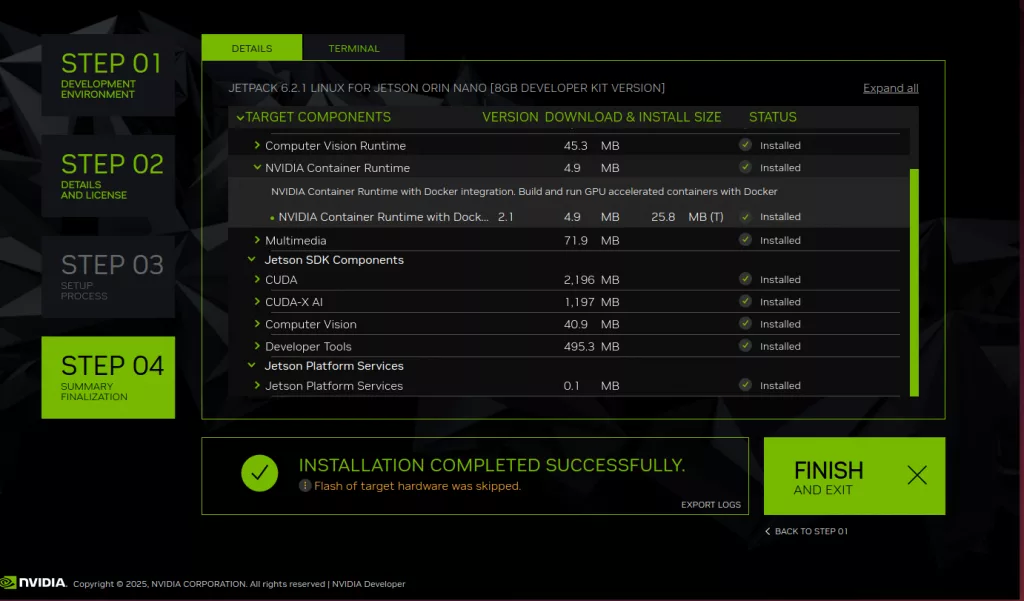The height and width of the screenshot is (601, 1024).
Task: Expand the Computer Vision Runtime row
Action: tap(257, 145)
